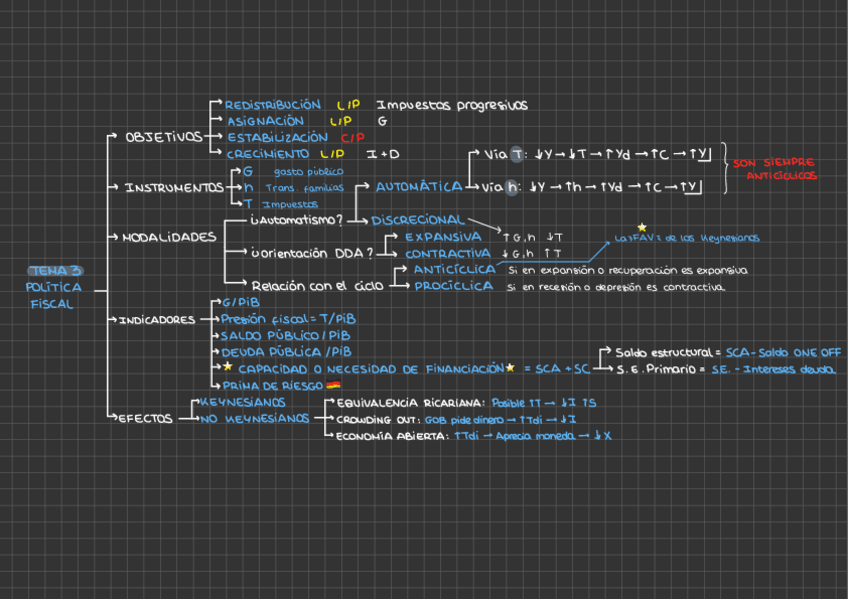Select the INSTRUMENTOS branch node
This screenshot has height=599, width=848.
[173, 187]
